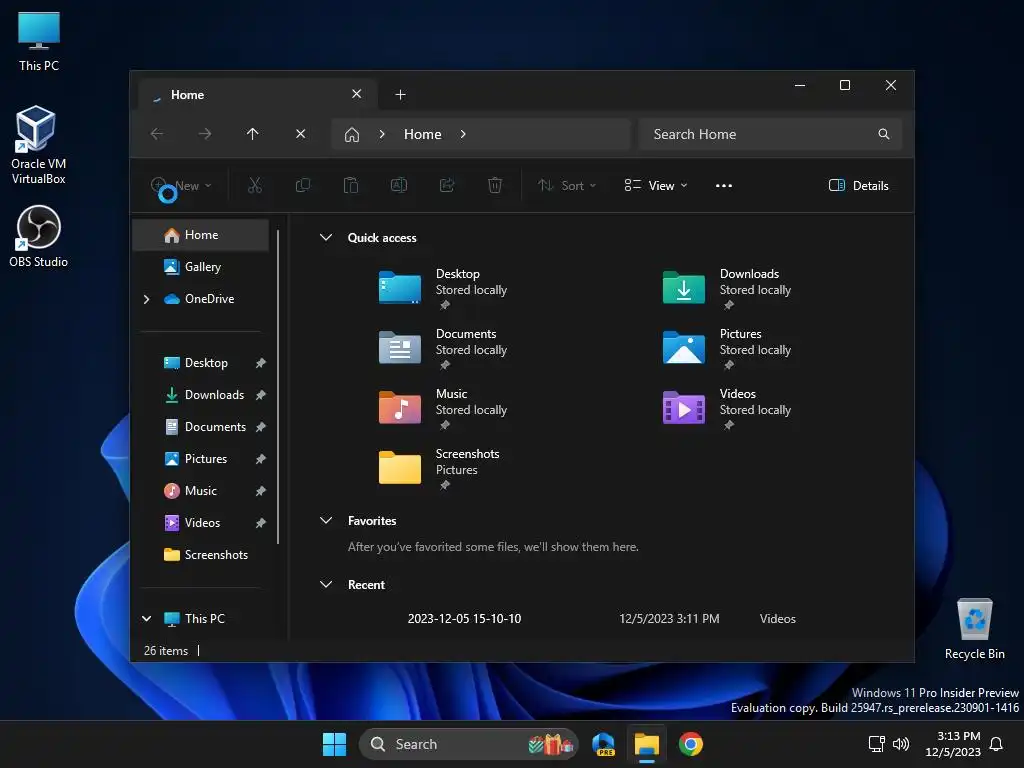This screenshot has height=768, width=1024.
Task: Unpin Videos in the navigation pane
Action: tap(261, 523)
